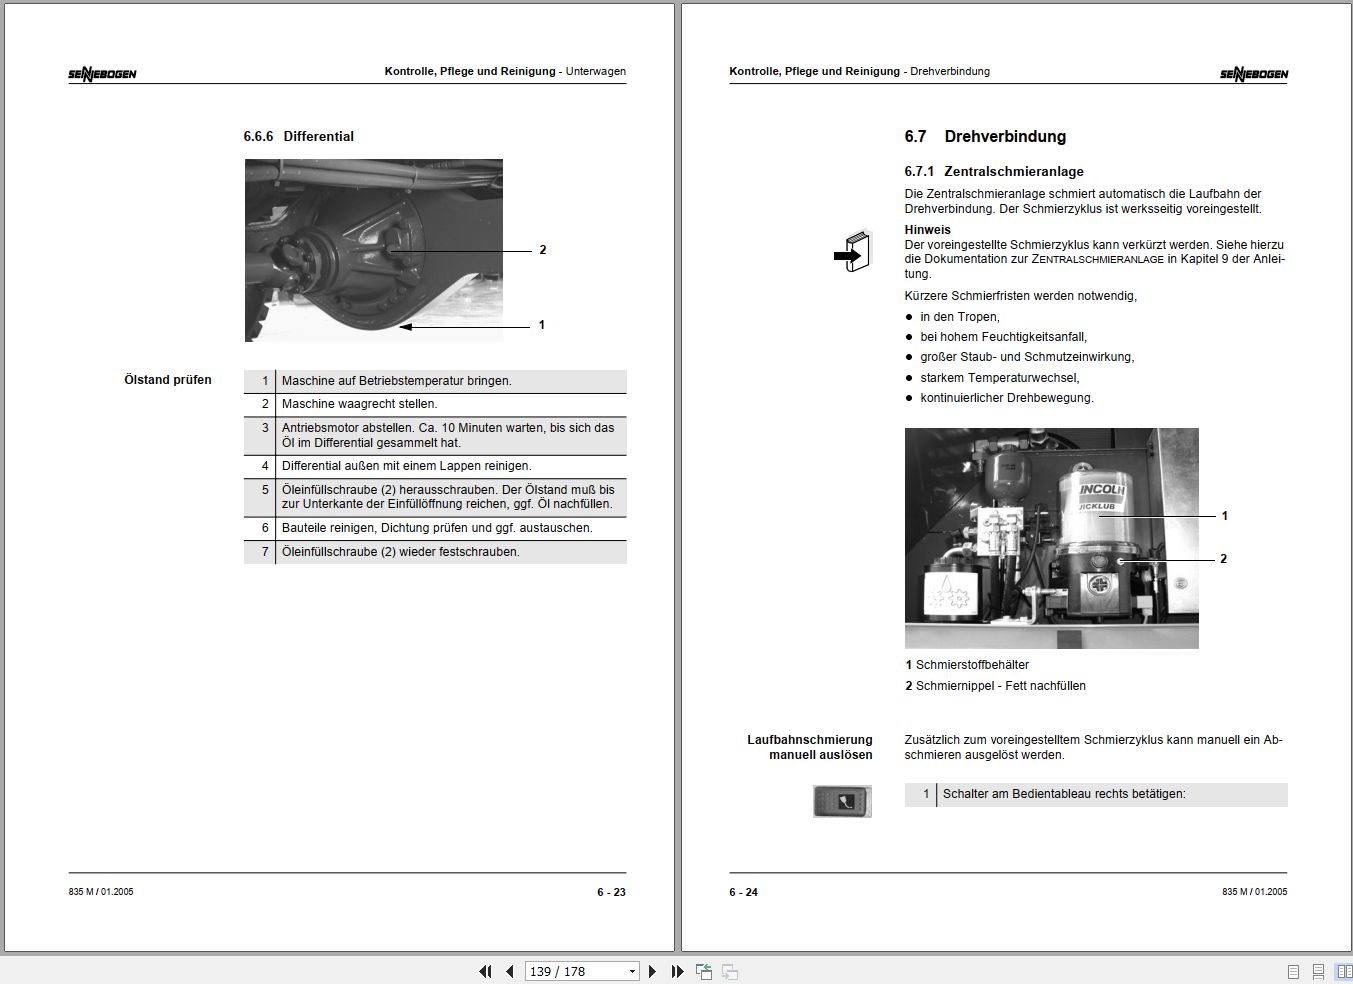The image size is (1353, 984).
Task: Click the Hinweis note book icon
Action: point(852,252)
